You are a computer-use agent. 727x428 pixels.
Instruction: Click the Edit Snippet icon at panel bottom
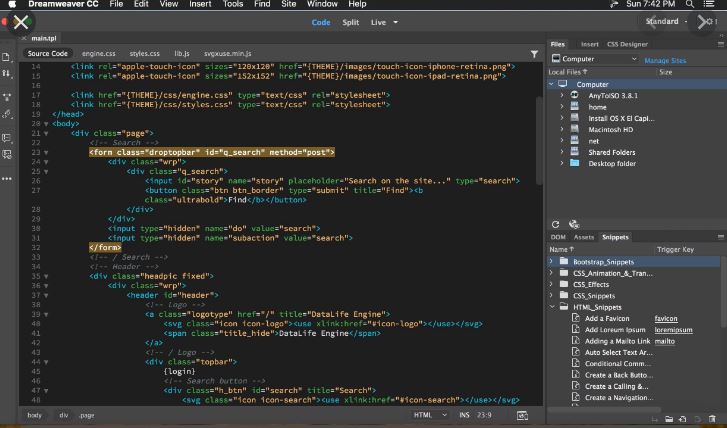[698, 419]
